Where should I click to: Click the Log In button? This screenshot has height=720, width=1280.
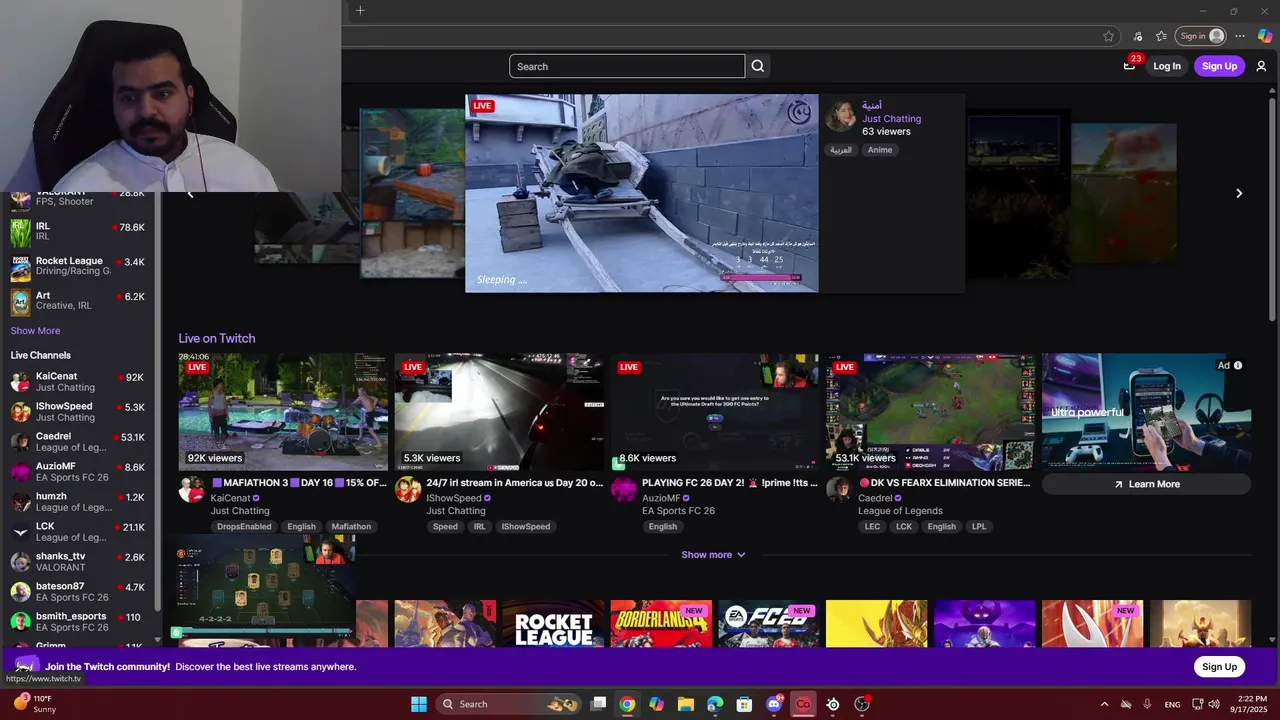pyautogui.click(x=1167, y=66)
